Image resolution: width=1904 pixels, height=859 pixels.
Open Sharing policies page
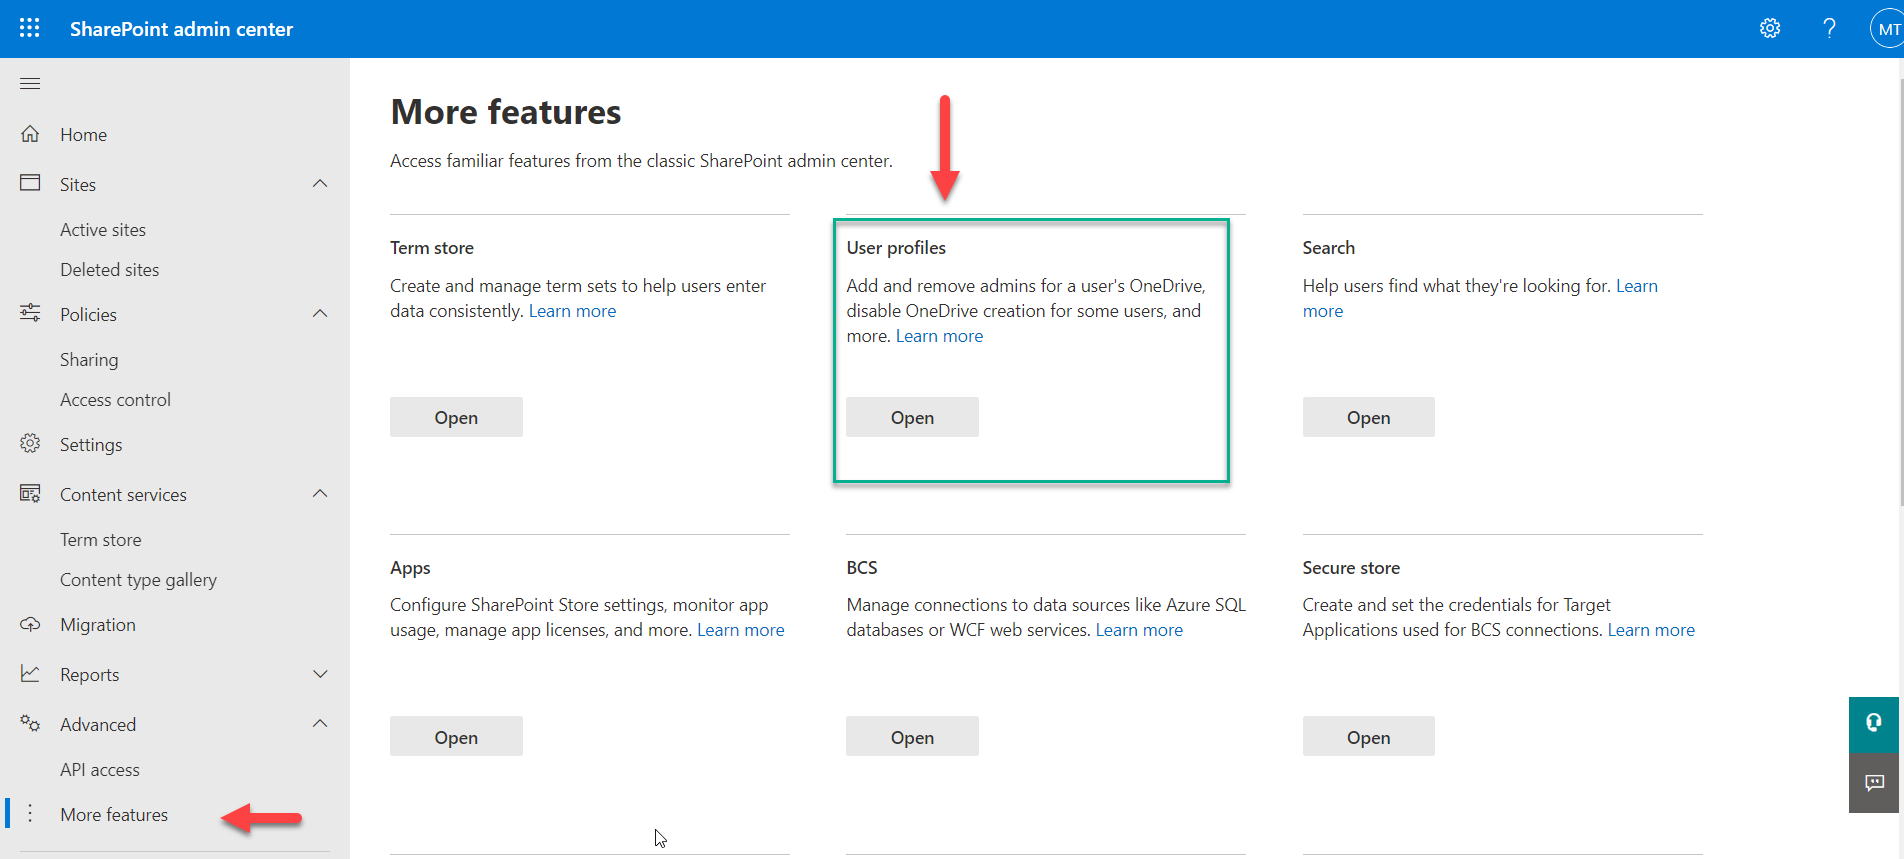coord(89,360)
